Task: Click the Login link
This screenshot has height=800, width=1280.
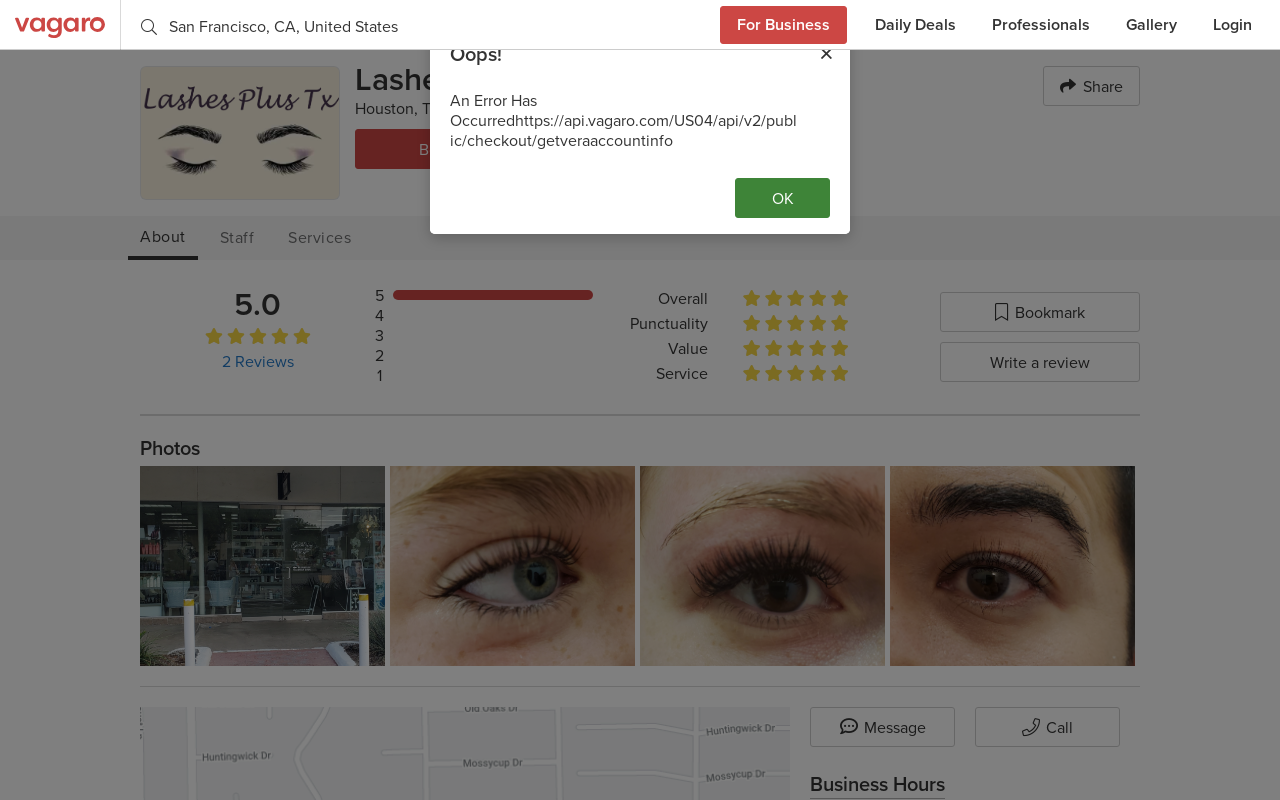Action: click(1232, 25)
